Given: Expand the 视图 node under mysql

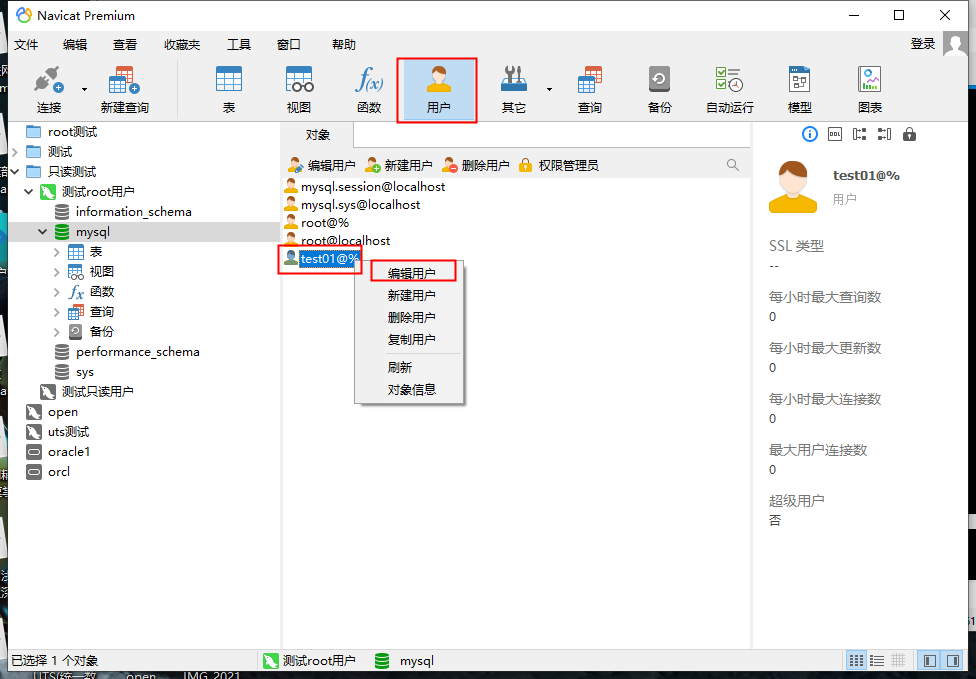Looking at the screenshot, I should [x=56, y=272].
